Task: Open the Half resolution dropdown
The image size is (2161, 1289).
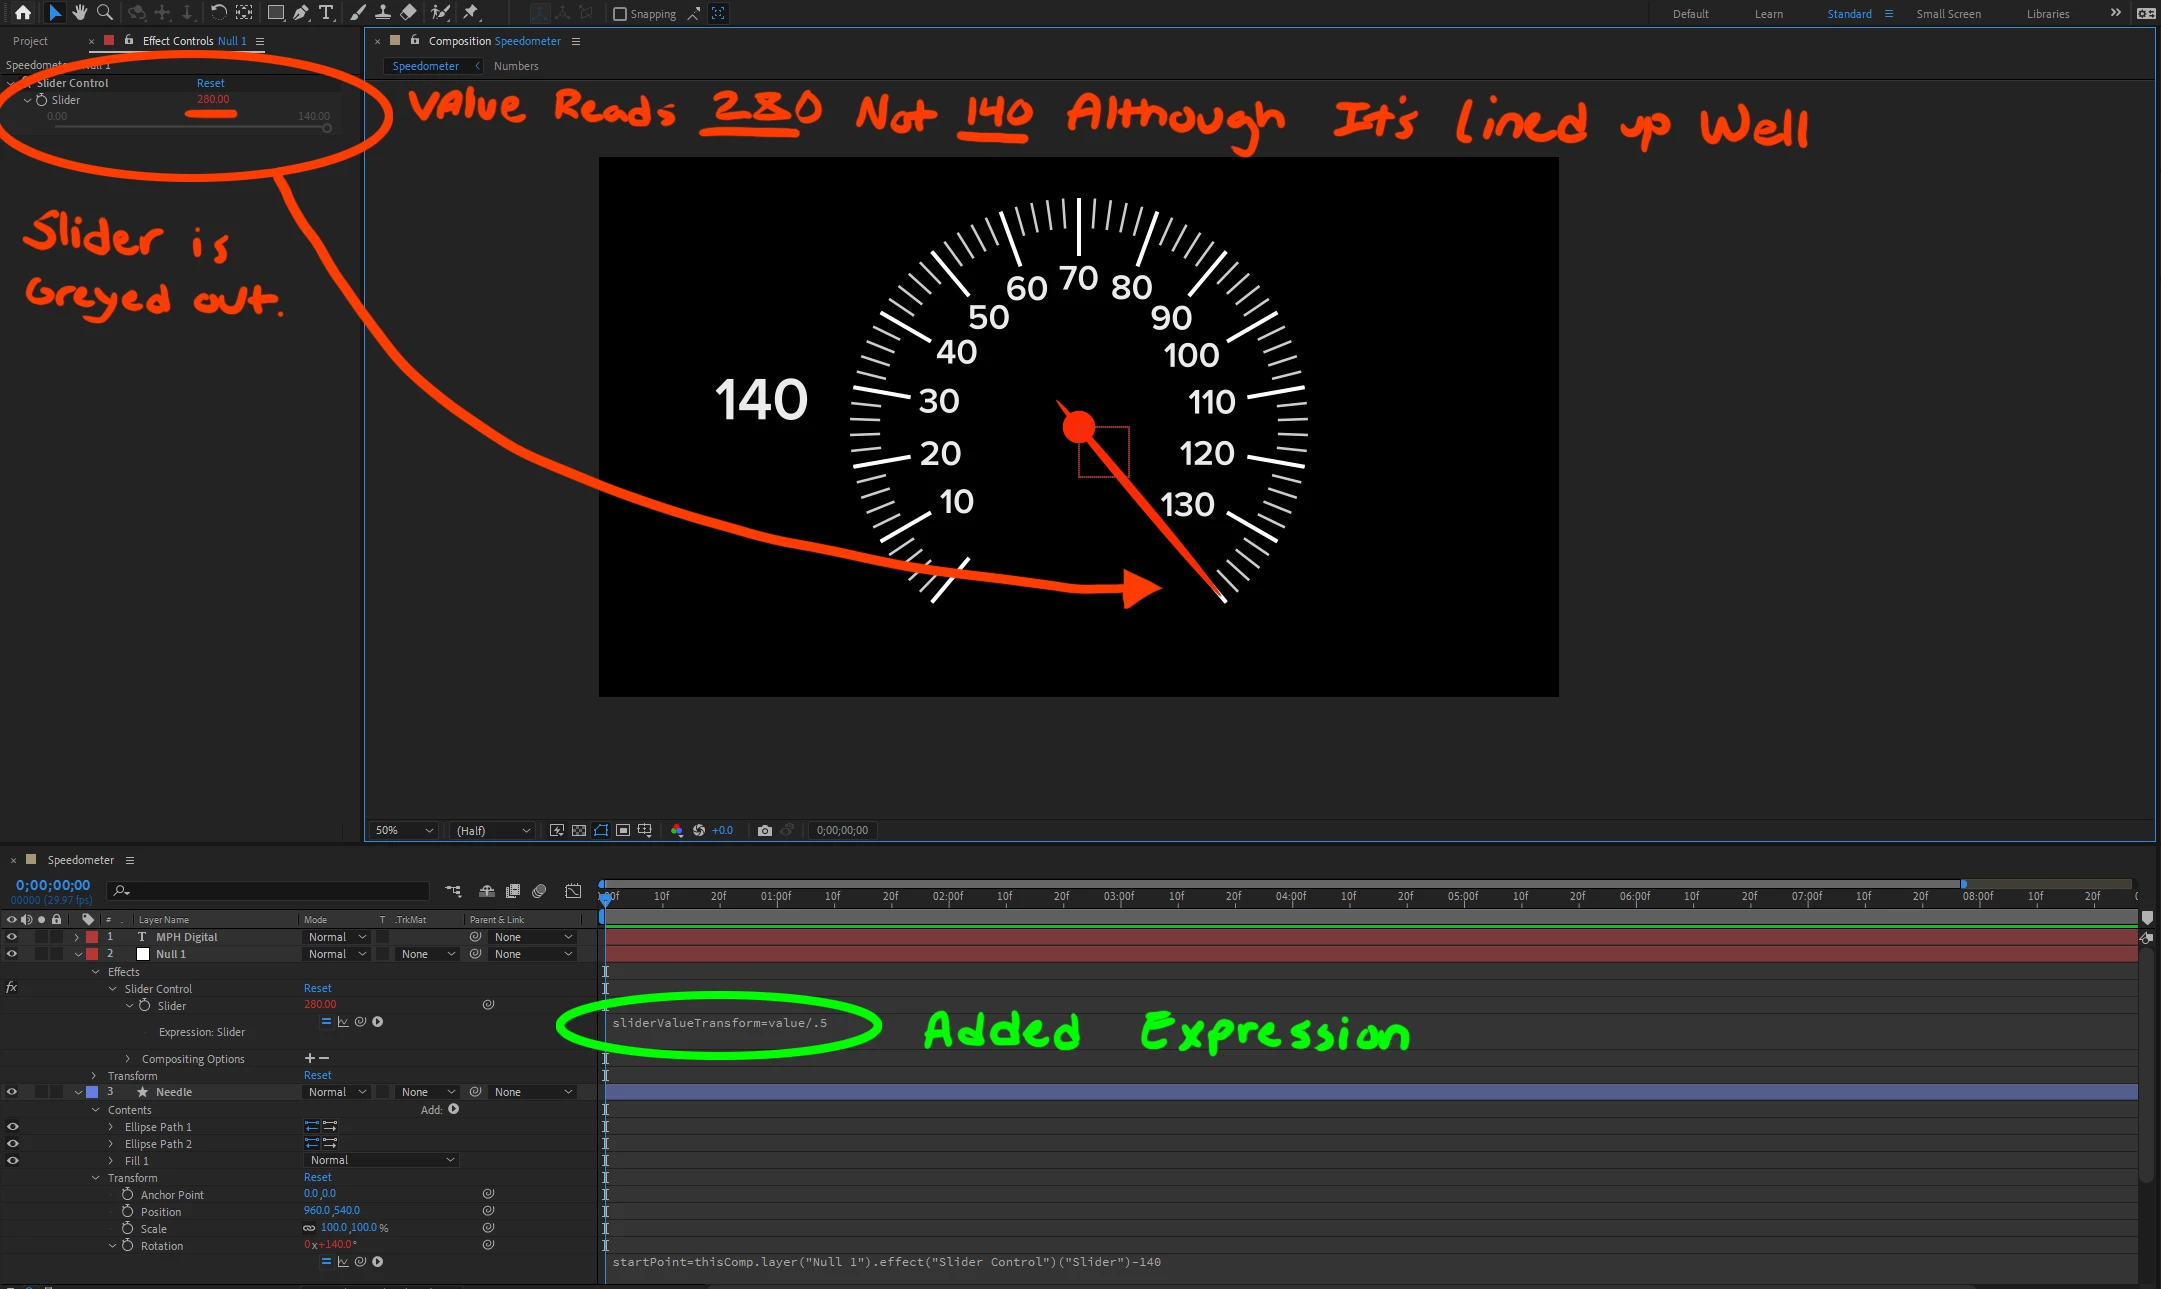Action: click(493, 830)
